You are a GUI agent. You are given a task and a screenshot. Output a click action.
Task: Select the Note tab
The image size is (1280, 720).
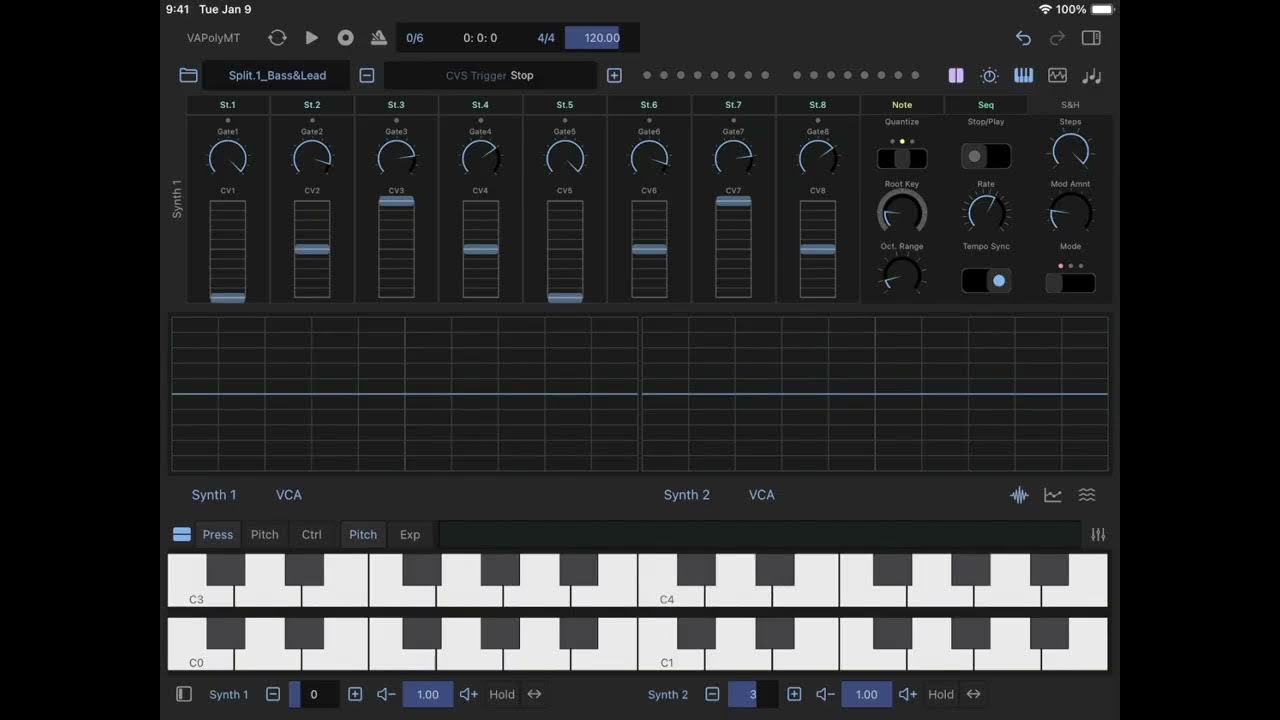[902, 105]
